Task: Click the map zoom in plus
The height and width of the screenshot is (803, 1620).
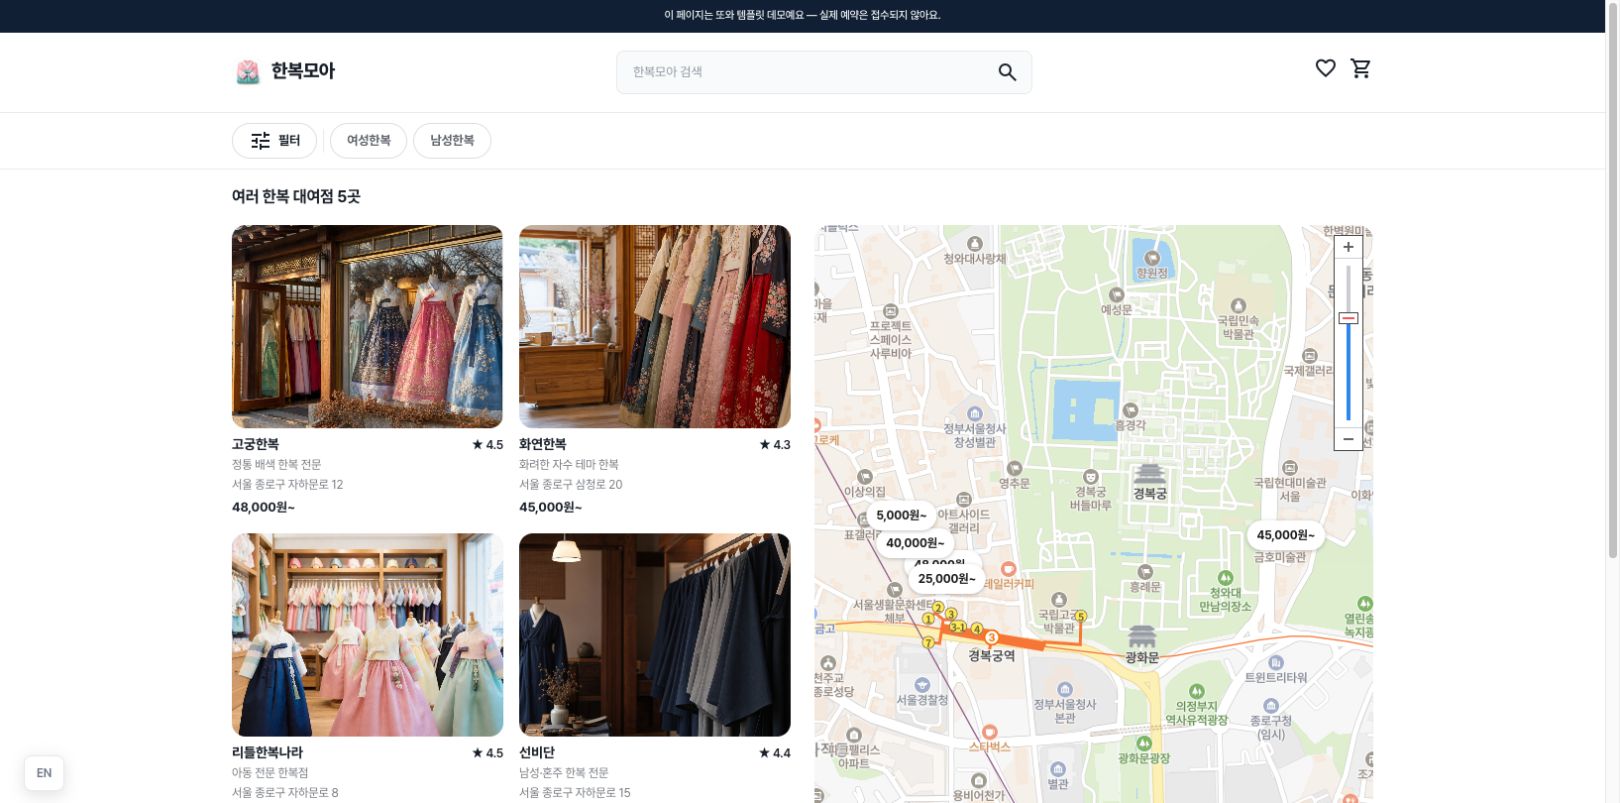Action: pos(1348,247)
